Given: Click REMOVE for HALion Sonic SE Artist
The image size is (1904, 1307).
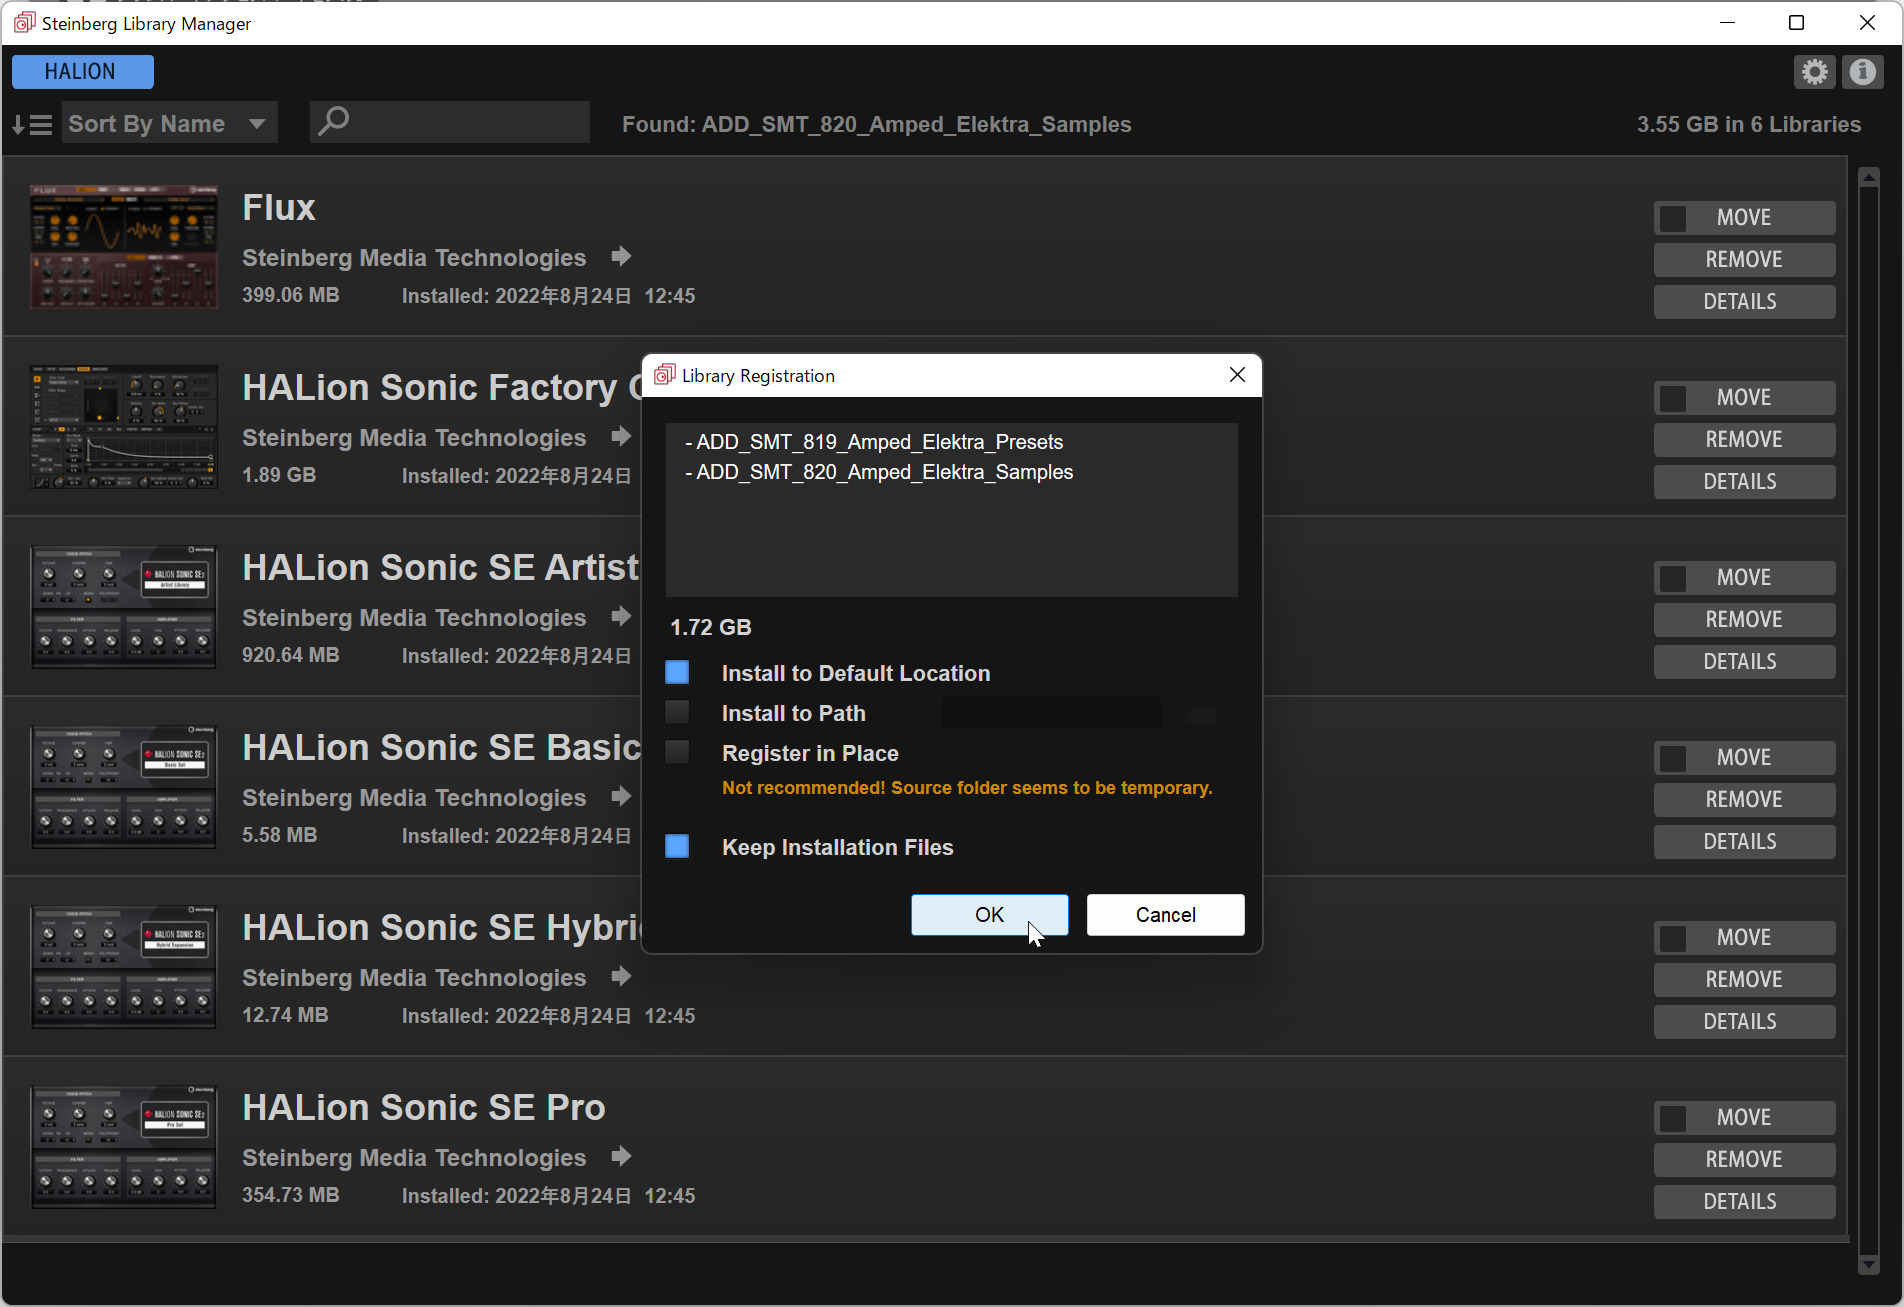Looking at the screenshot, I should pyautogui.click(x=1744, y=620).
